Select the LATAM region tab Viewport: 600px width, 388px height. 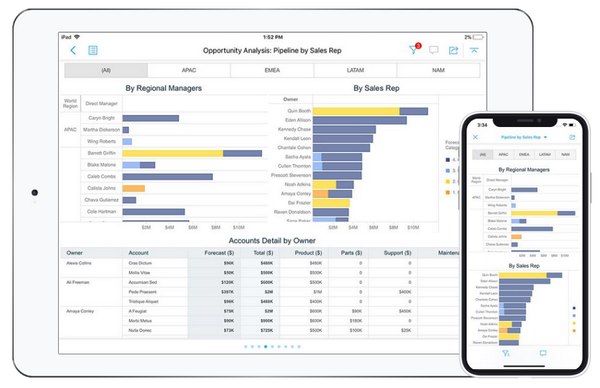tap(355, 70)
